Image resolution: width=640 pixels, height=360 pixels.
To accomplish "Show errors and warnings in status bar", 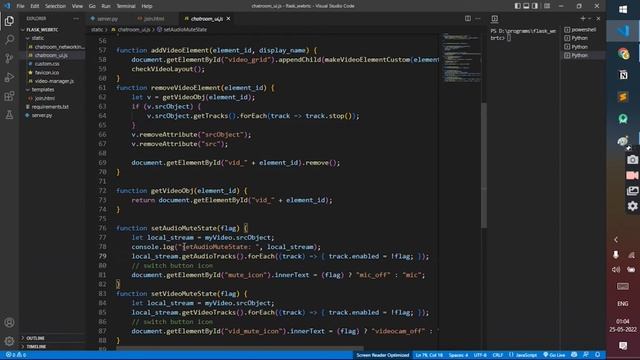I will point(16,355).
